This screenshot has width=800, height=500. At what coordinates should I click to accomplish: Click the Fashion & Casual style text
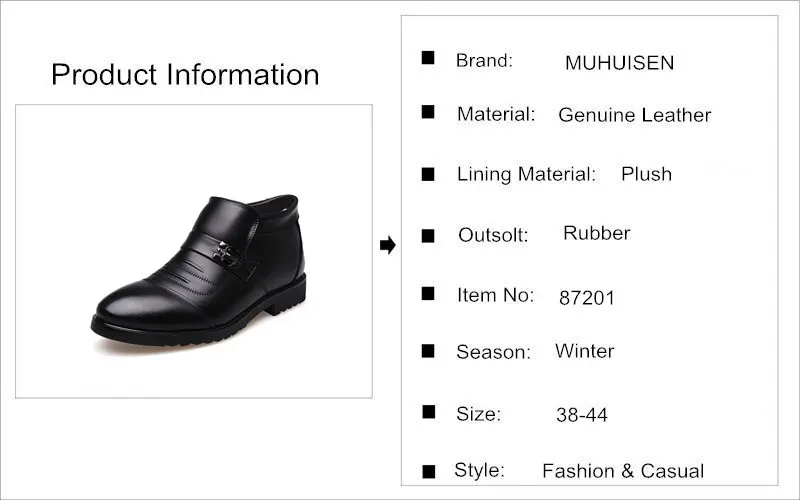point(623,471)
